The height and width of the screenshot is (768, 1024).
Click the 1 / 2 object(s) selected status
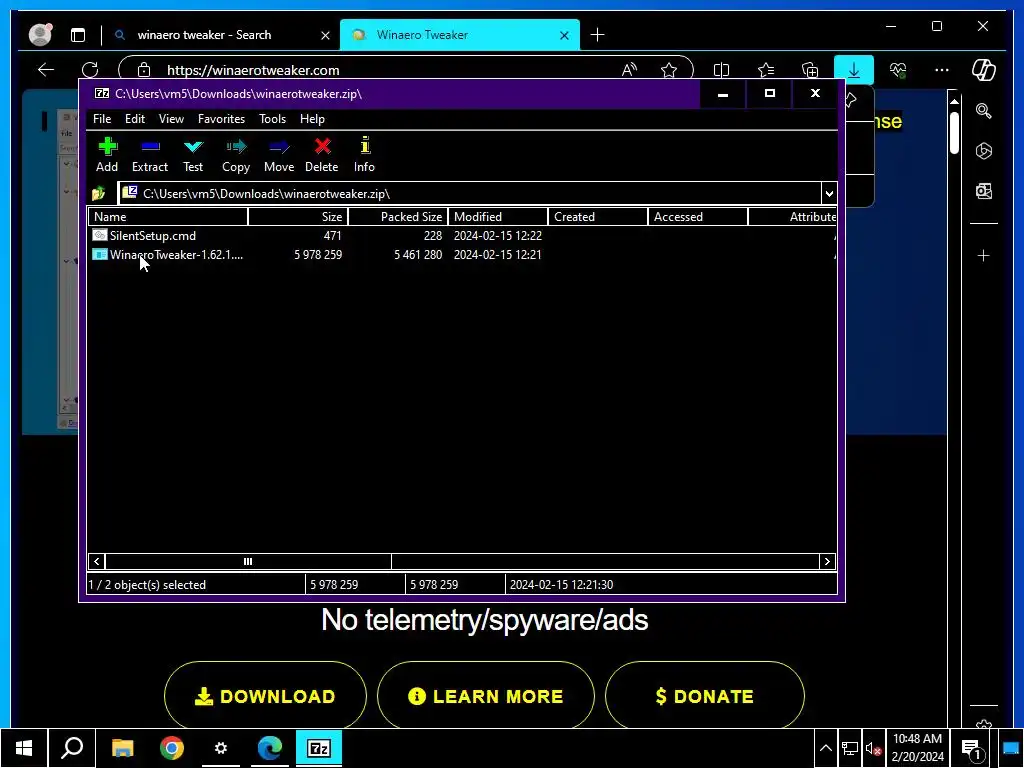195,584
